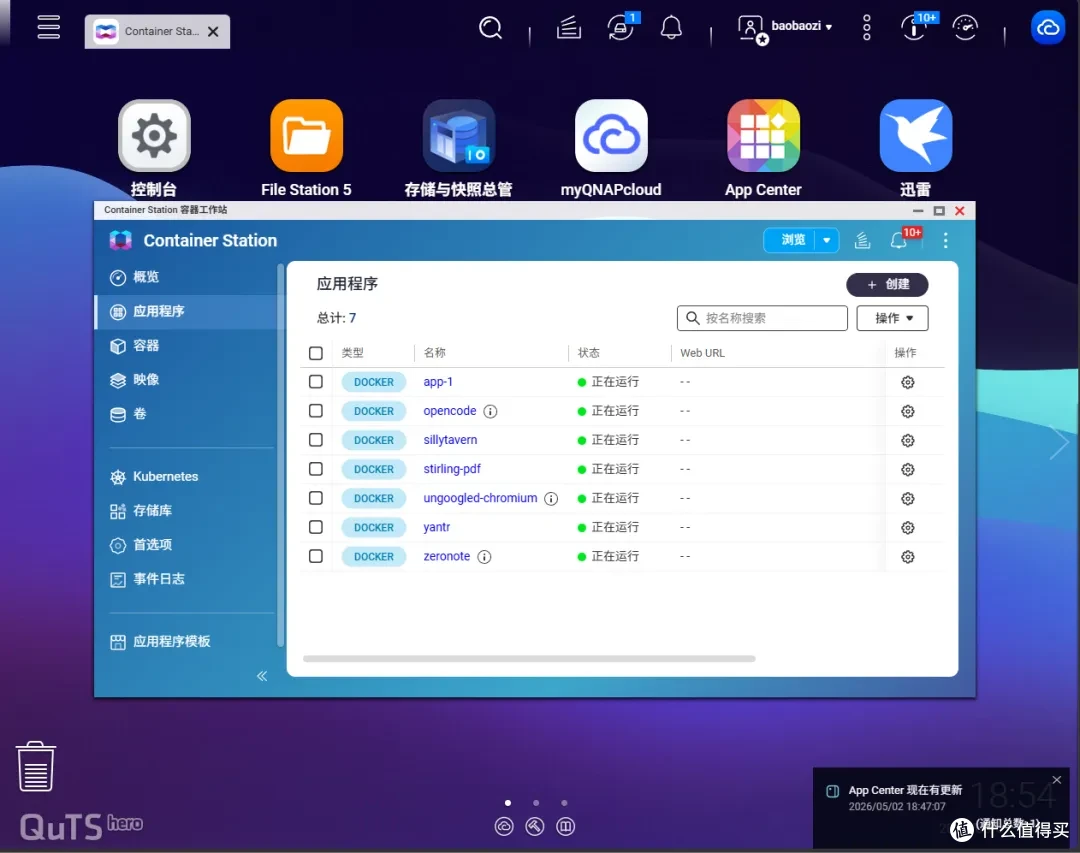This screenshot has width=1080, height=853.
Task: Click the horizontal scrollbar under the table
Action: (x=529, y=659)
